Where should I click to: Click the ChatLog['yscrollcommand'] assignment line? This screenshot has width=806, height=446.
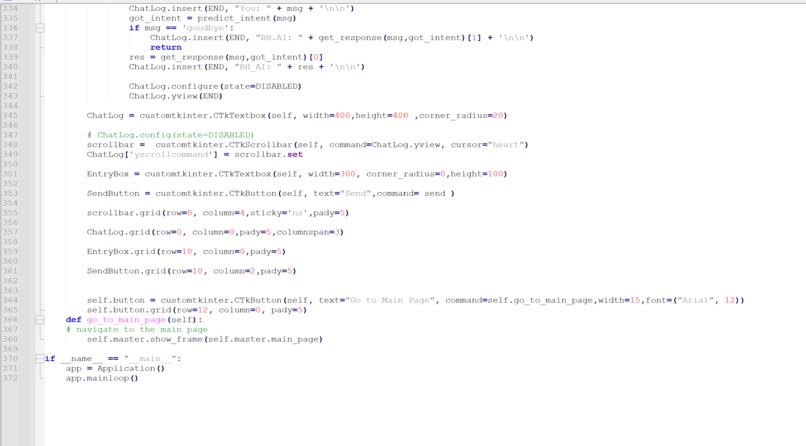[x=194, y=155]
